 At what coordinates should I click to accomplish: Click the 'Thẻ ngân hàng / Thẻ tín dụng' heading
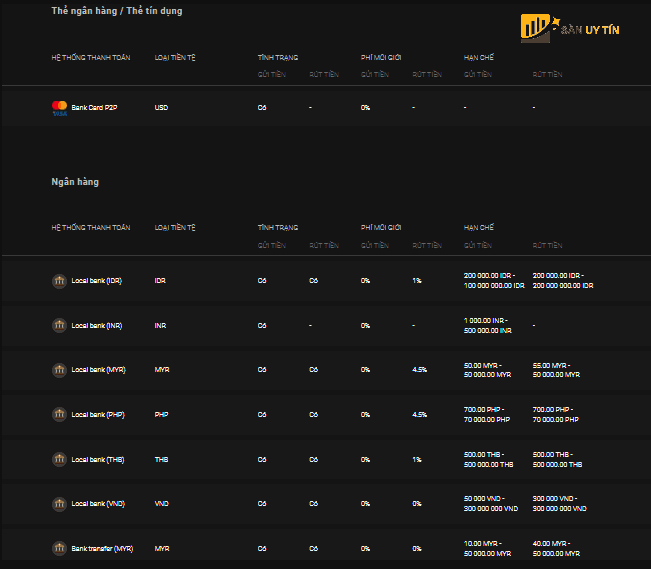tap(117, 11)
